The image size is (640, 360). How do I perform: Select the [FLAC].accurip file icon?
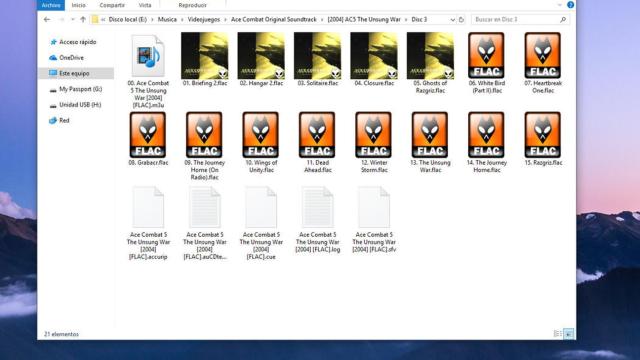tap(148, 207)
